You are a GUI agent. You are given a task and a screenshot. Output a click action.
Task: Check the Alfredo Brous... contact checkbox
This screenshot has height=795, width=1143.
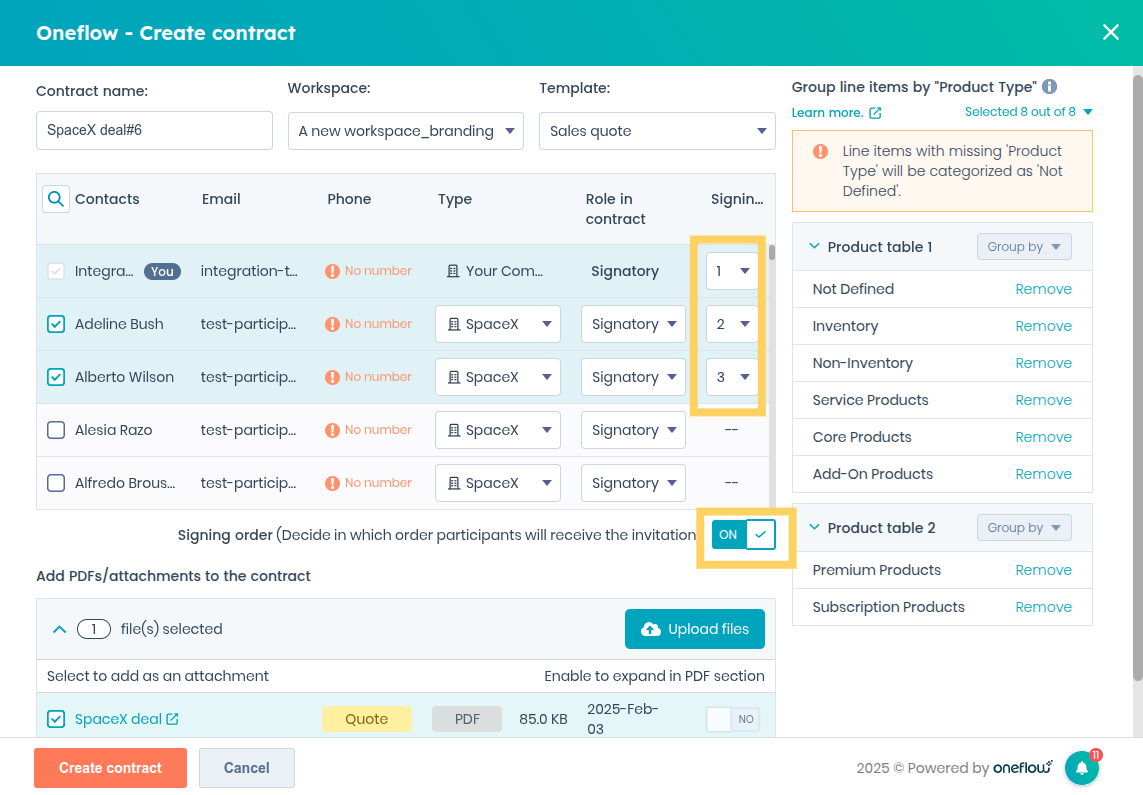[x=56, y=483]
